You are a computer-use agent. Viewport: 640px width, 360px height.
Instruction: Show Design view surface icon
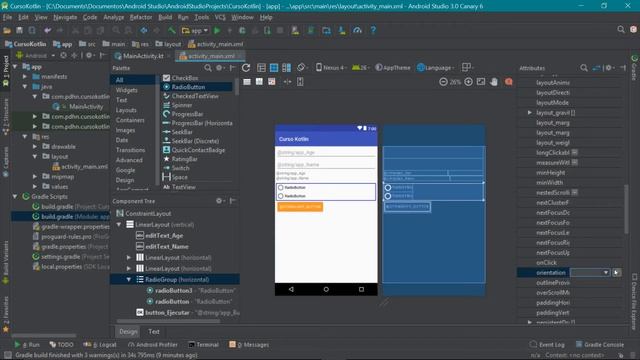[261, 68]
